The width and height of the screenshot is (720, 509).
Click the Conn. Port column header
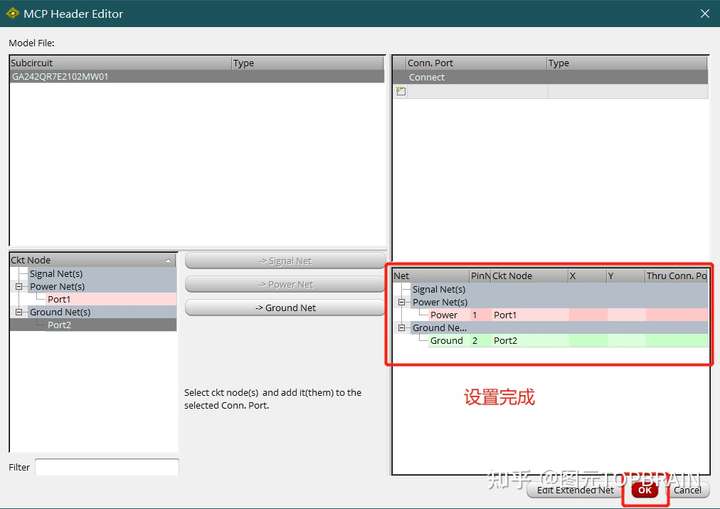click(x=476, y=63)
